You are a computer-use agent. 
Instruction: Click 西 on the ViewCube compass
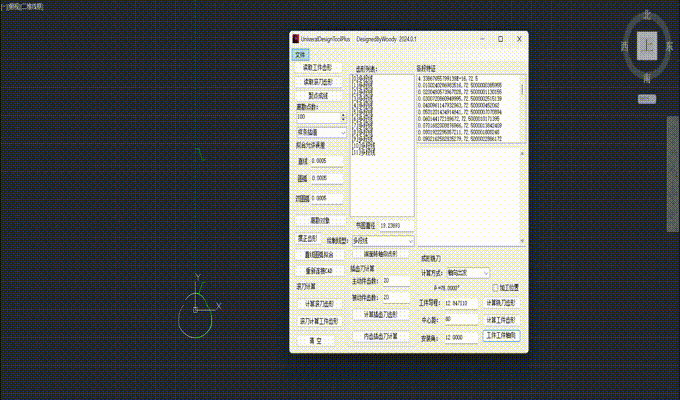coord(625,46)
